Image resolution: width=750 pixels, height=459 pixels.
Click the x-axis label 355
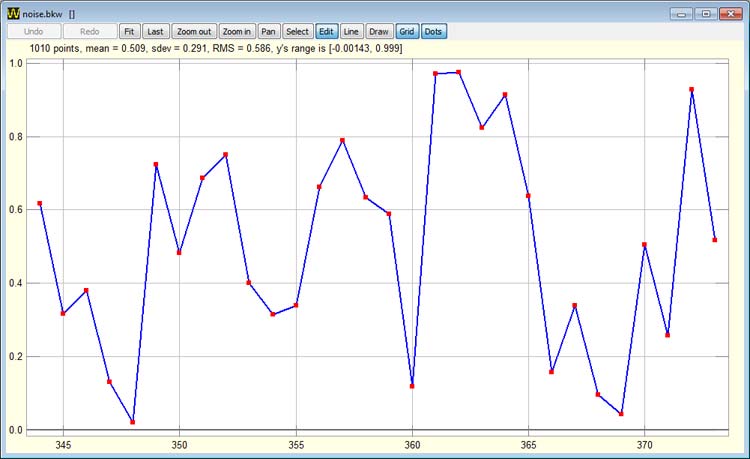pos(296,445)
